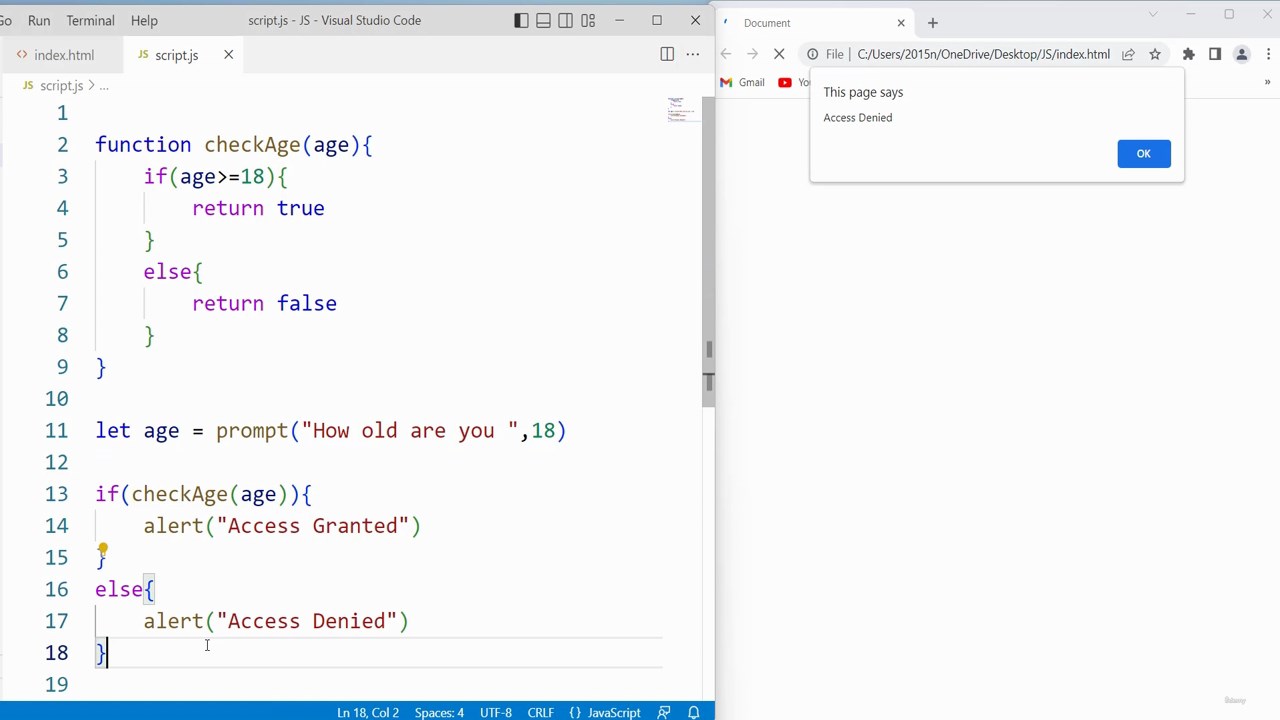The image size is (1280, 720).
Task: Click 'function checkAge(age){' on line 2
Action: [x=234, y=145]
